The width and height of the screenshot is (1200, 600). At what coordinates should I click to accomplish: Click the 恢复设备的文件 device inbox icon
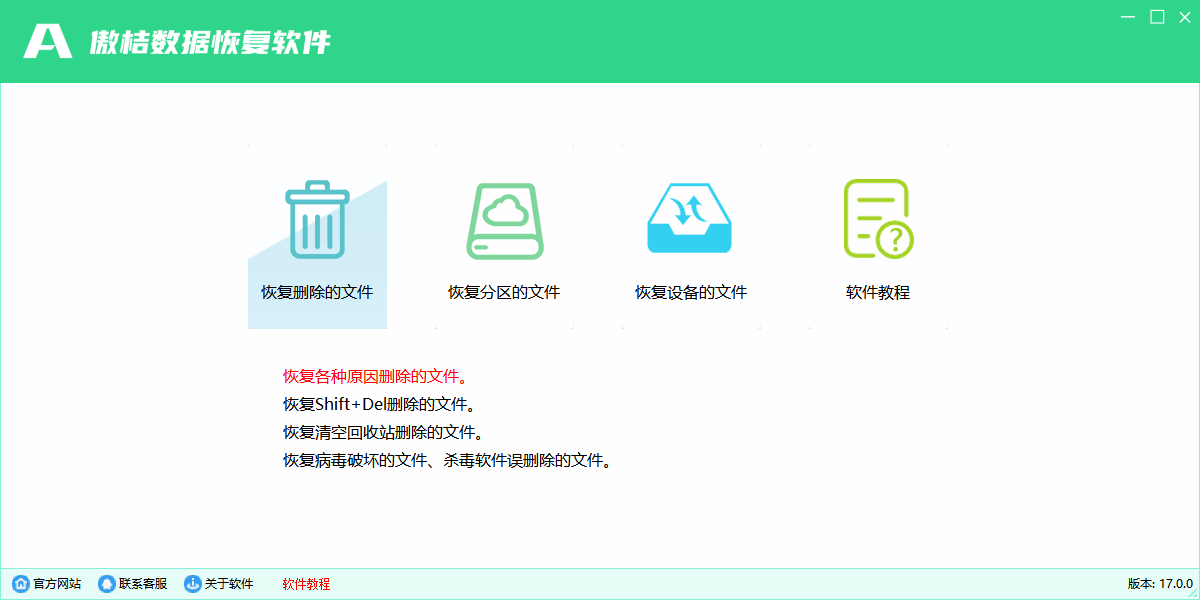(689, 220)
